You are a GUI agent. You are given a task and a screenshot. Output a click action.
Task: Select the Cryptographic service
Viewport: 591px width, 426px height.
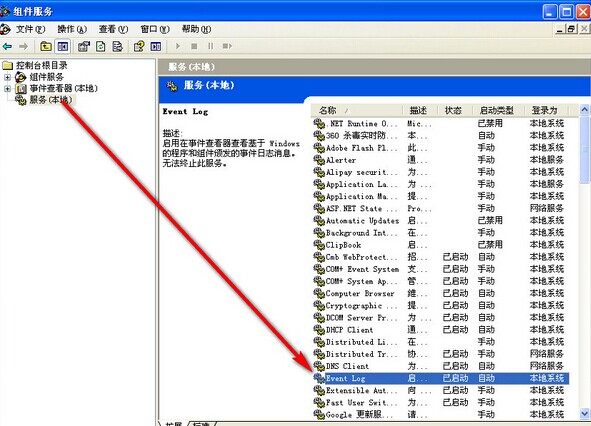tap(440, 306)
